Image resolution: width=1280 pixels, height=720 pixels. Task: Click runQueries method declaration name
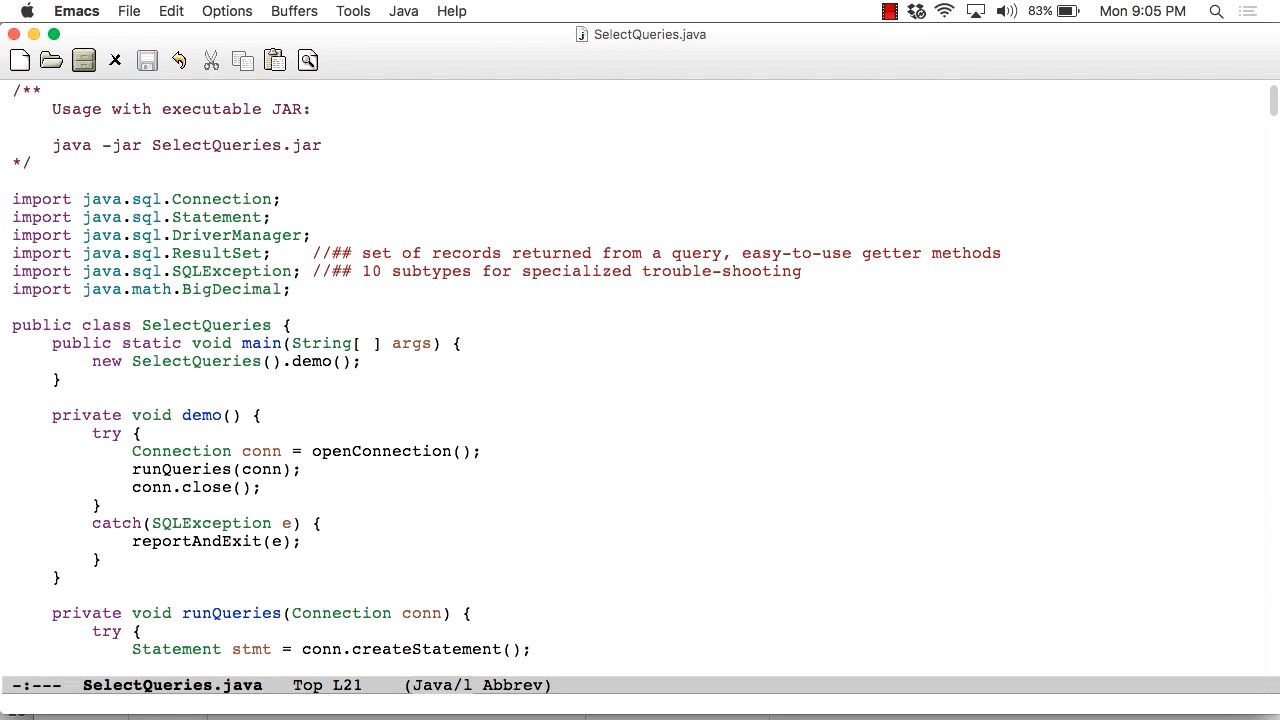coord(231,613)
